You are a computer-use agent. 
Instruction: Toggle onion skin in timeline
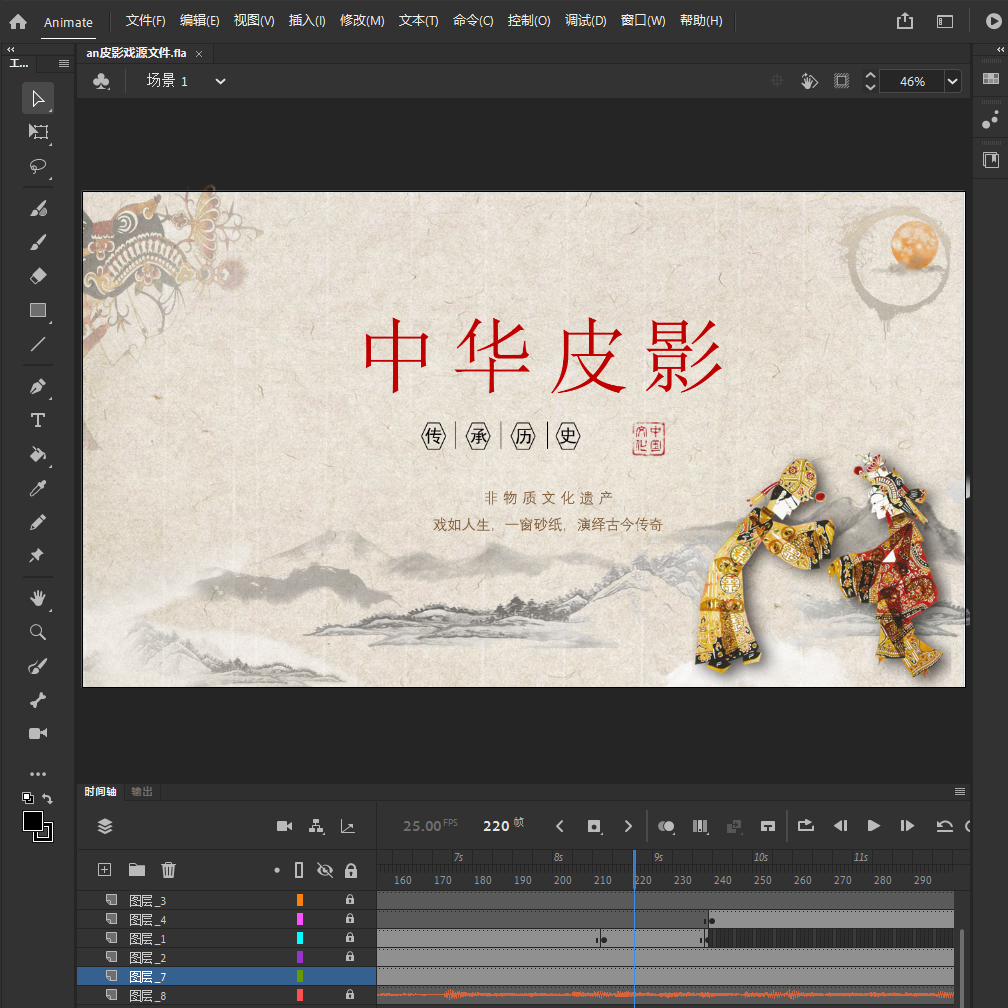point(667,826)
